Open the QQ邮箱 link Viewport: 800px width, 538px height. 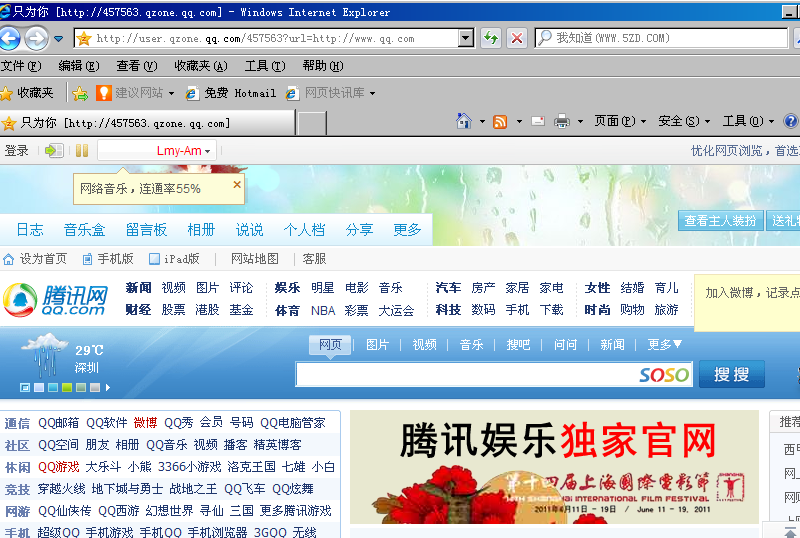tap(59, 423)
